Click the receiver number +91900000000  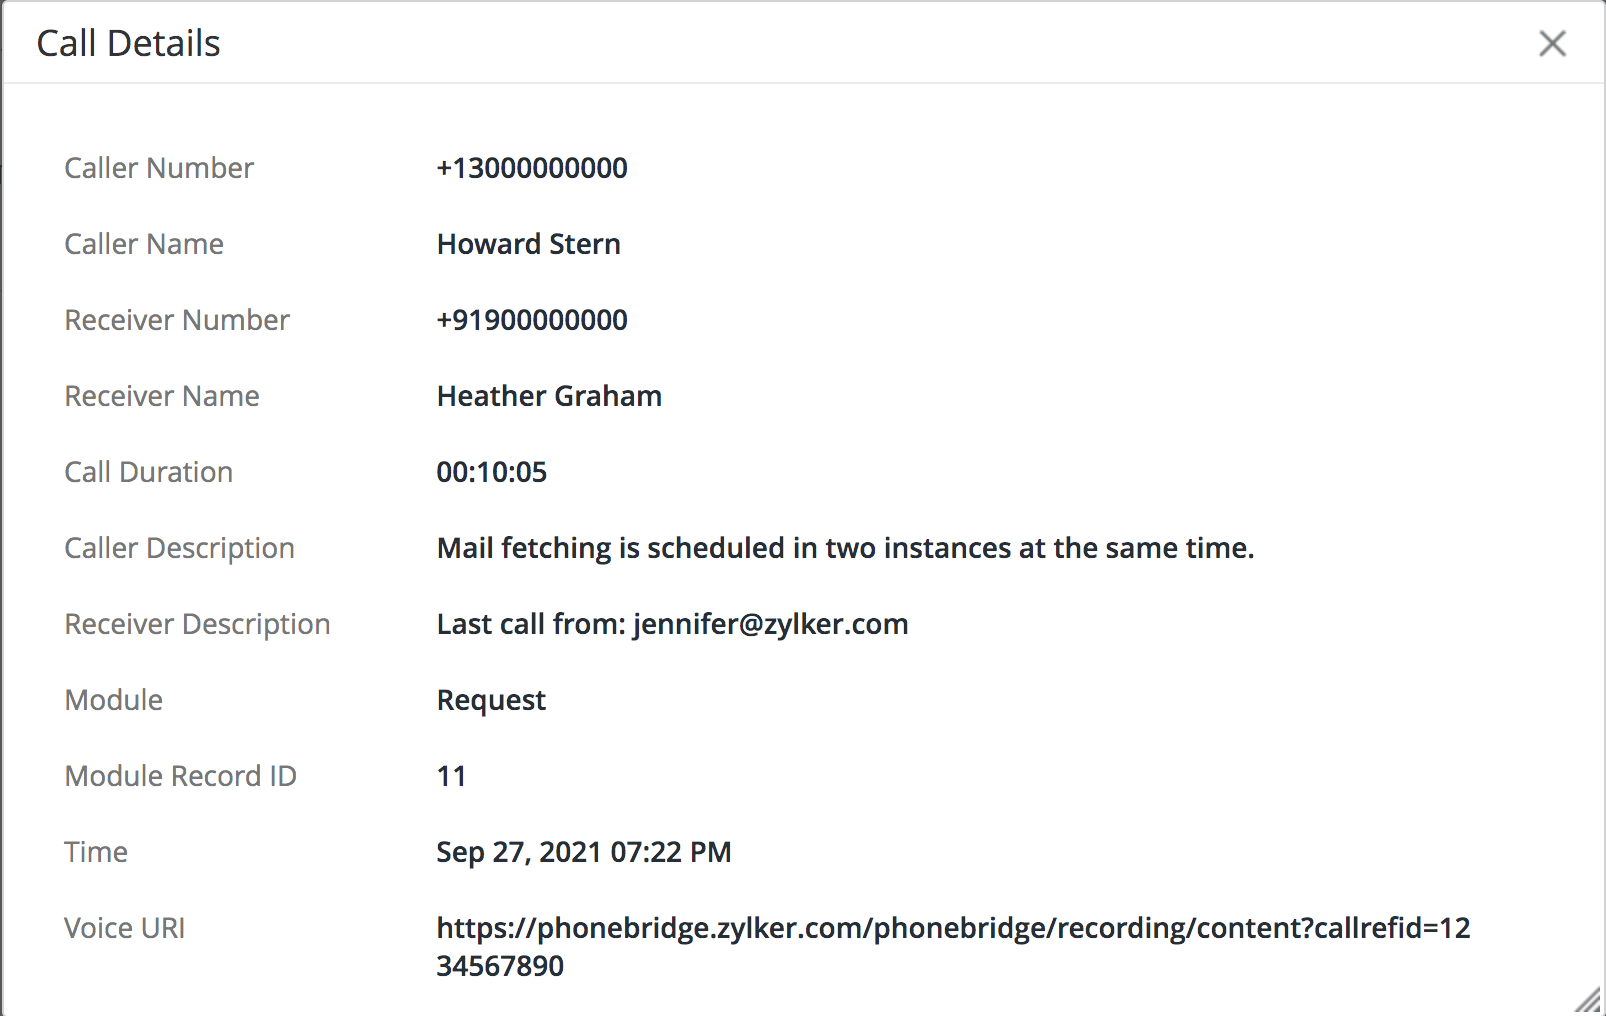pyautogui.click(x=532, y=320)
